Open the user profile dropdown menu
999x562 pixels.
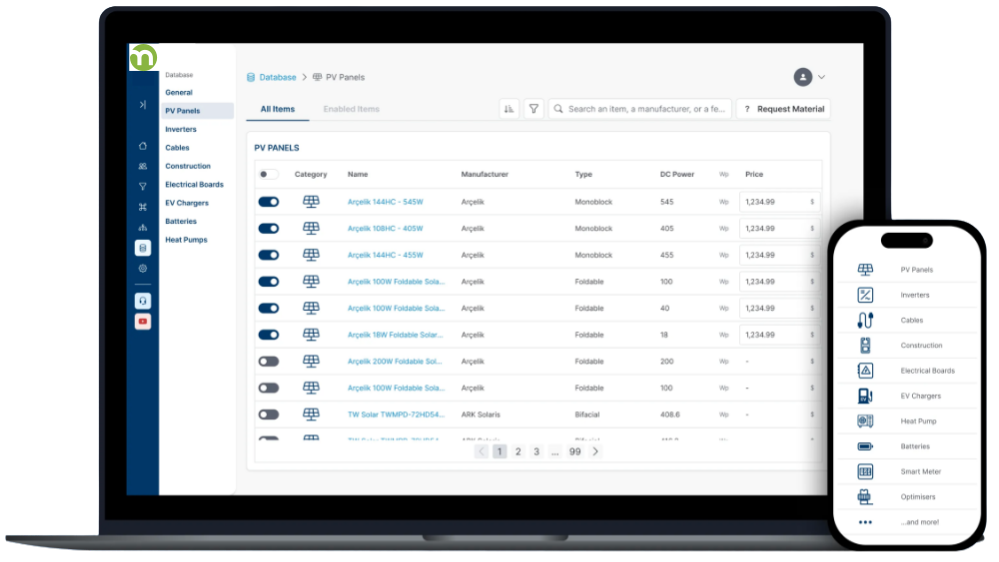click(810, 77)
